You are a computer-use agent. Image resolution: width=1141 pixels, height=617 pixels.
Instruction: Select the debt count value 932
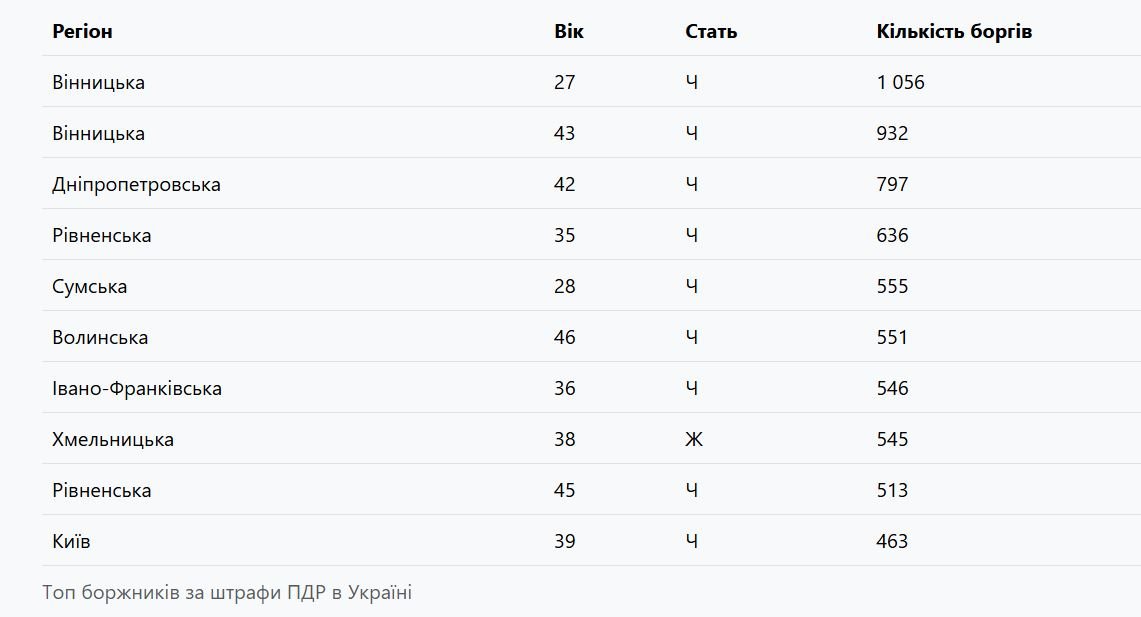tap(892, 134)
